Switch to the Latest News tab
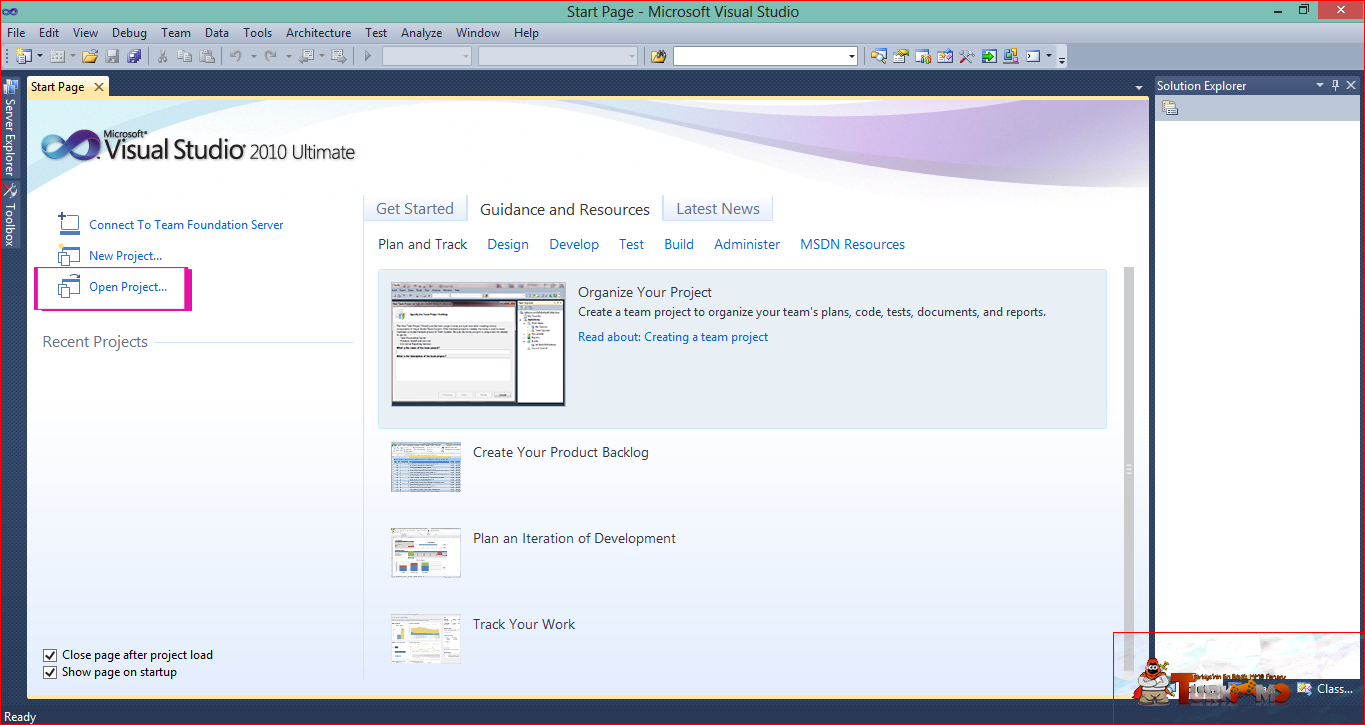The image size is (1365, 725). point(718,208)
